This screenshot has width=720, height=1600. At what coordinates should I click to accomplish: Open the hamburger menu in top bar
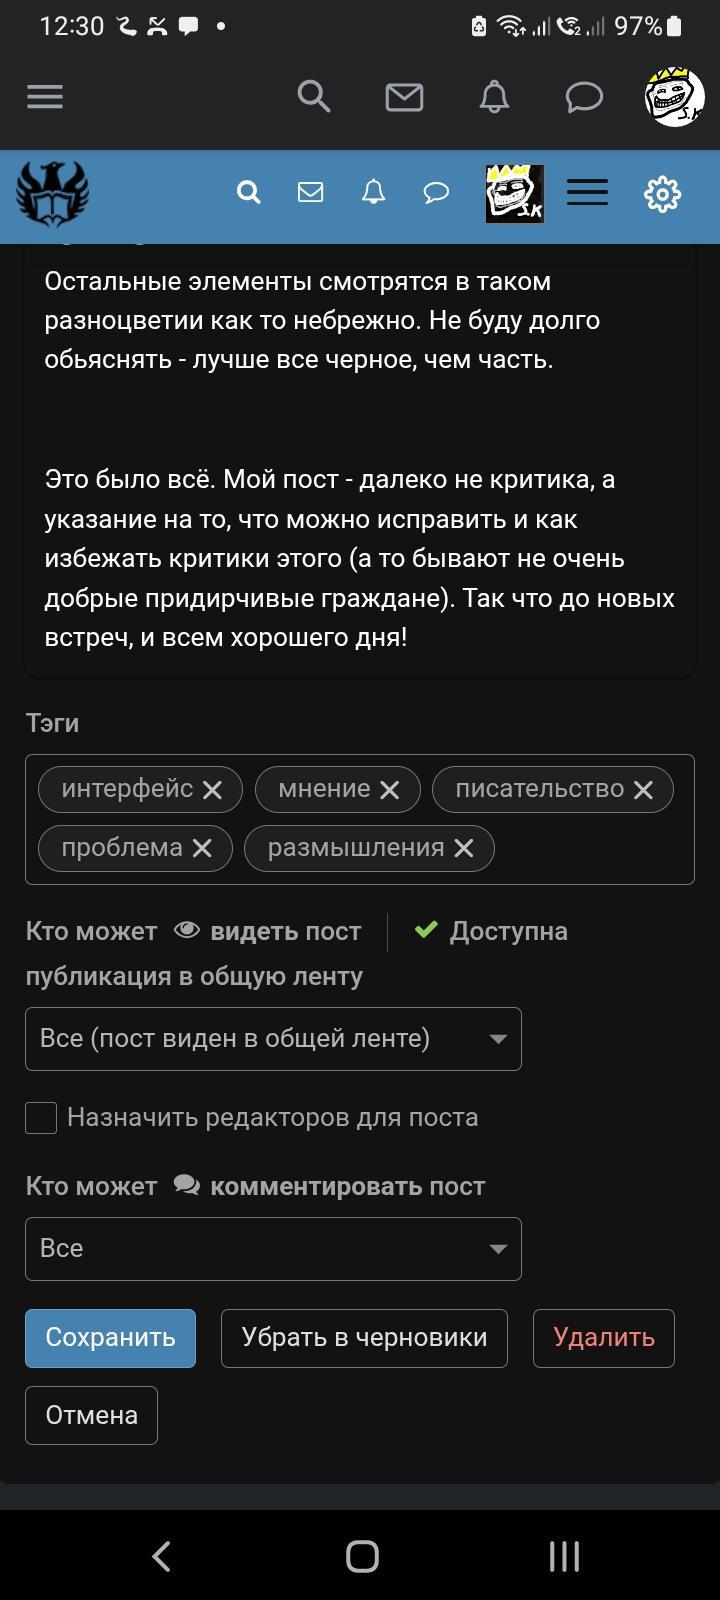(x=45, y=97)
